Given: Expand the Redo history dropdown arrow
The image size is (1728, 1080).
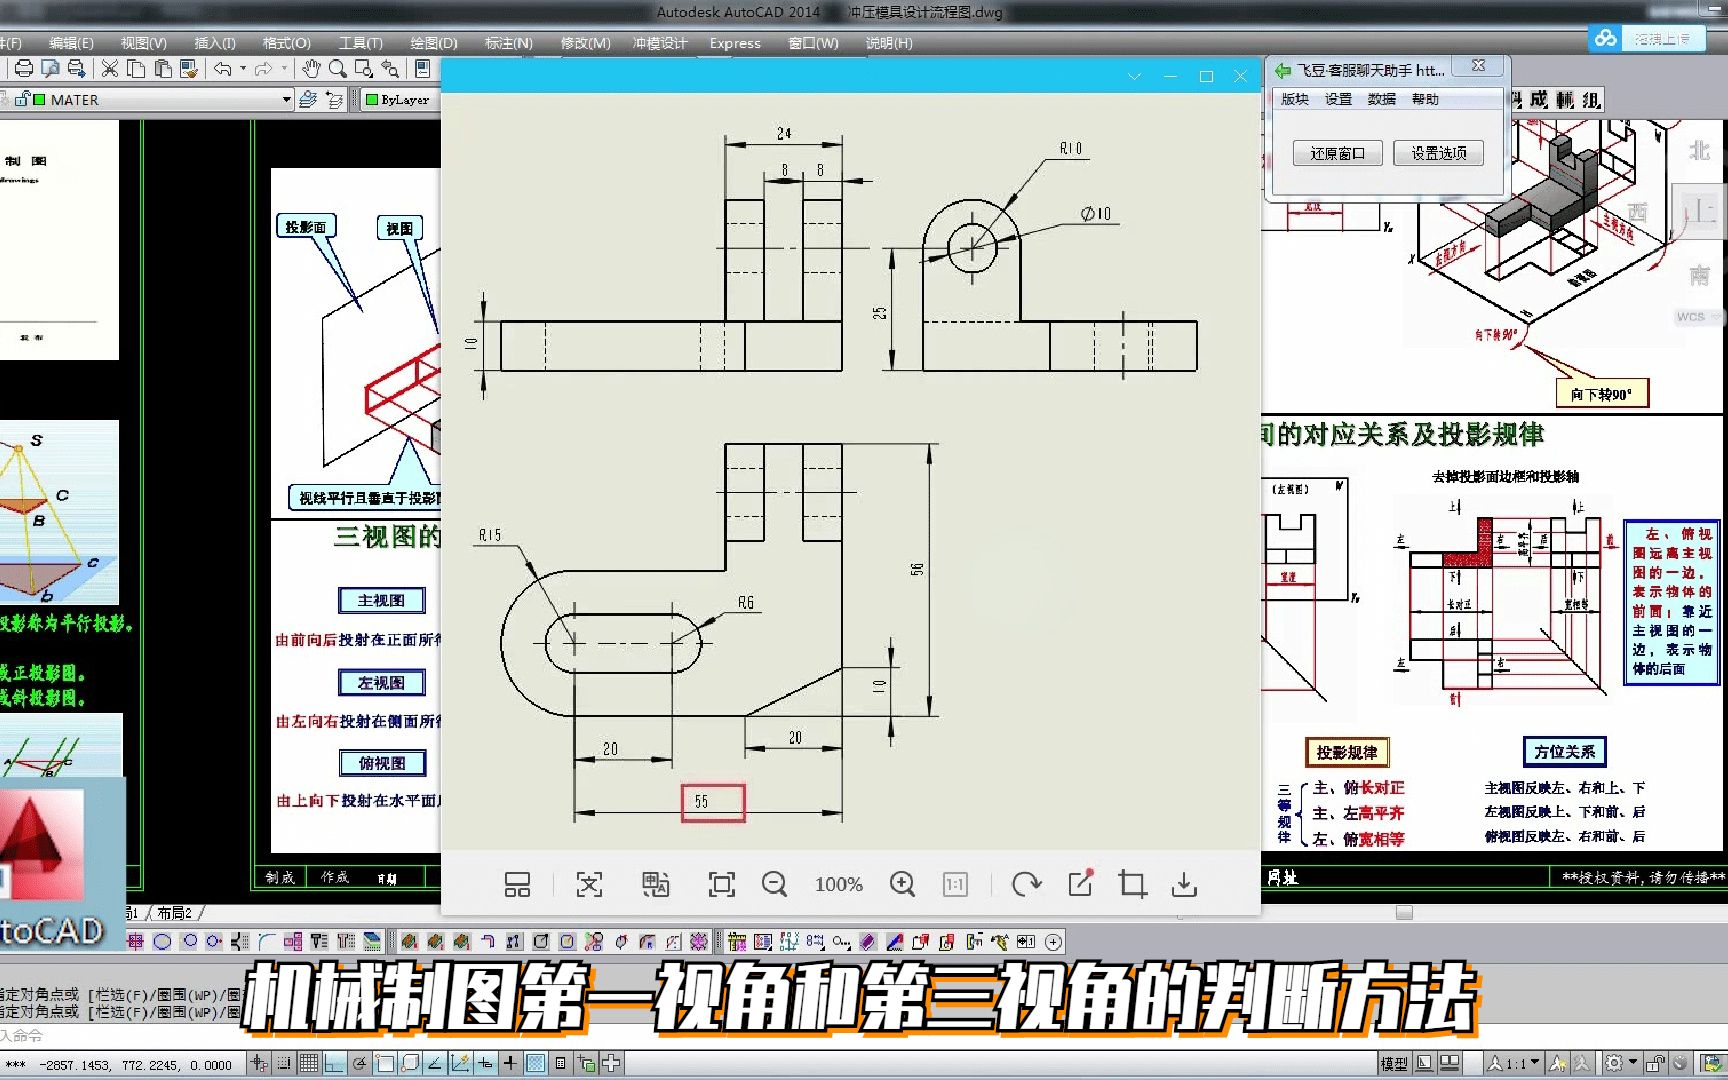Looking at the screenshot, I should coord(284,69).
